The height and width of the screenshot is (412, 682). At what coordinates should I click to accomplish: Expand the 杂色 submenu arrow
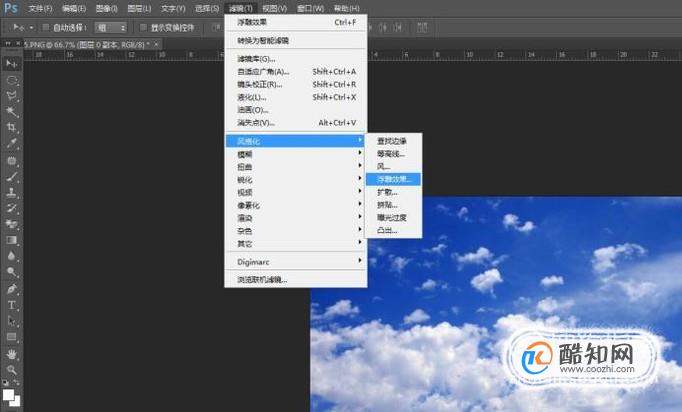(360, 230)
